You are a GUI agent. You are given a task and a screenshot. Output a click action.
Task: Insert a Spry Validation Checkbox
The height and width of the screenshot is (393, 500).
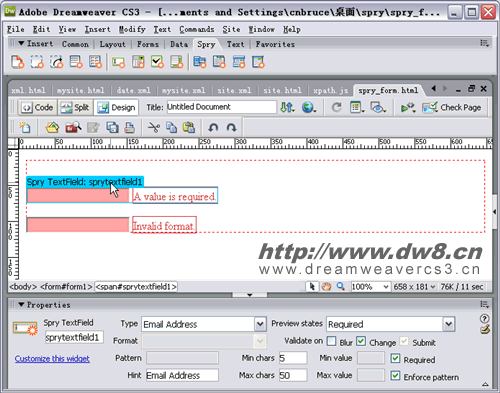(157, 62)
